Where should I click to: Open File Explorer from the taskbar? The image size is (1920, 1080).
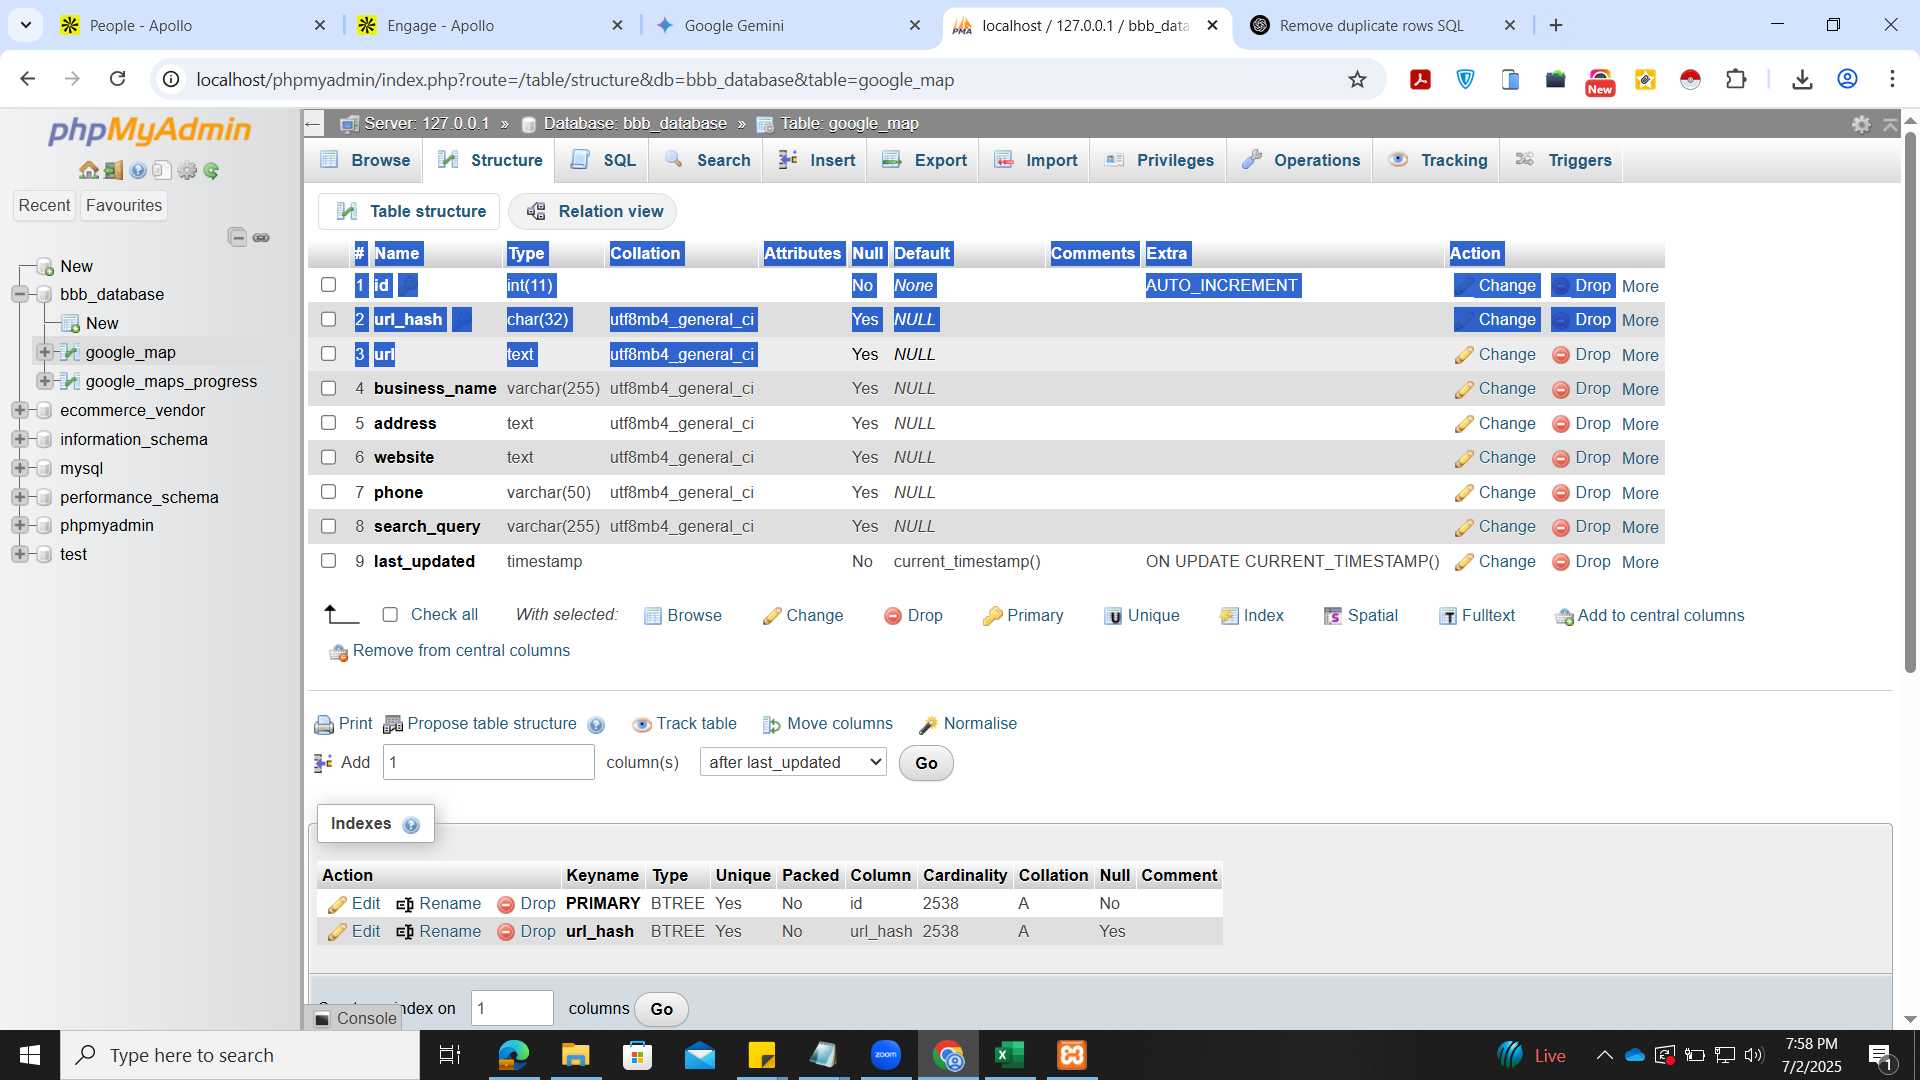pos(575,1055)
